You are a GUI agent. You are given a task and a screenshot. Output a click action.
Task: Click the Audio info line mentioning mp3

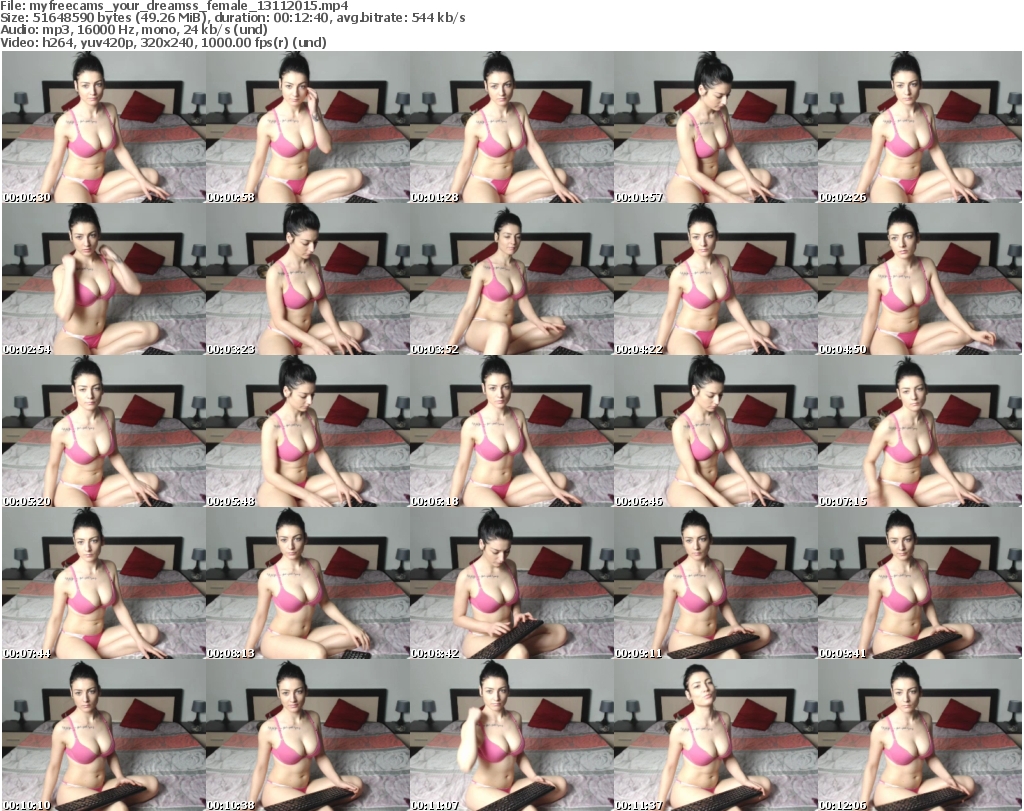click(134, 30)
